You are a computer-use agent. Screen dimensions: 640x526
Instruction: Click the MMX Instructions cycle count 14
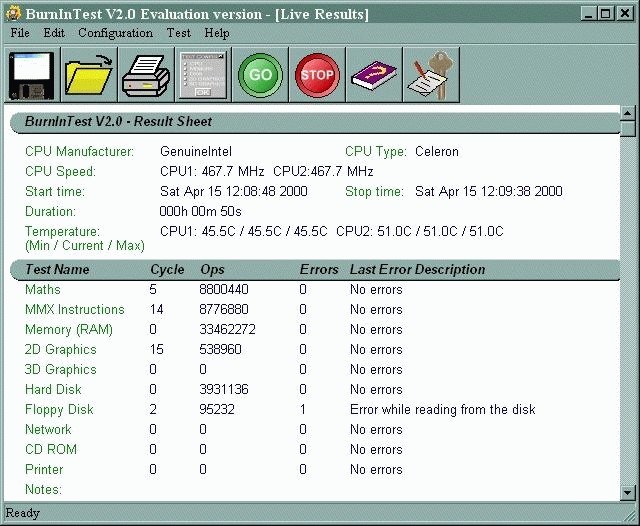156,309
